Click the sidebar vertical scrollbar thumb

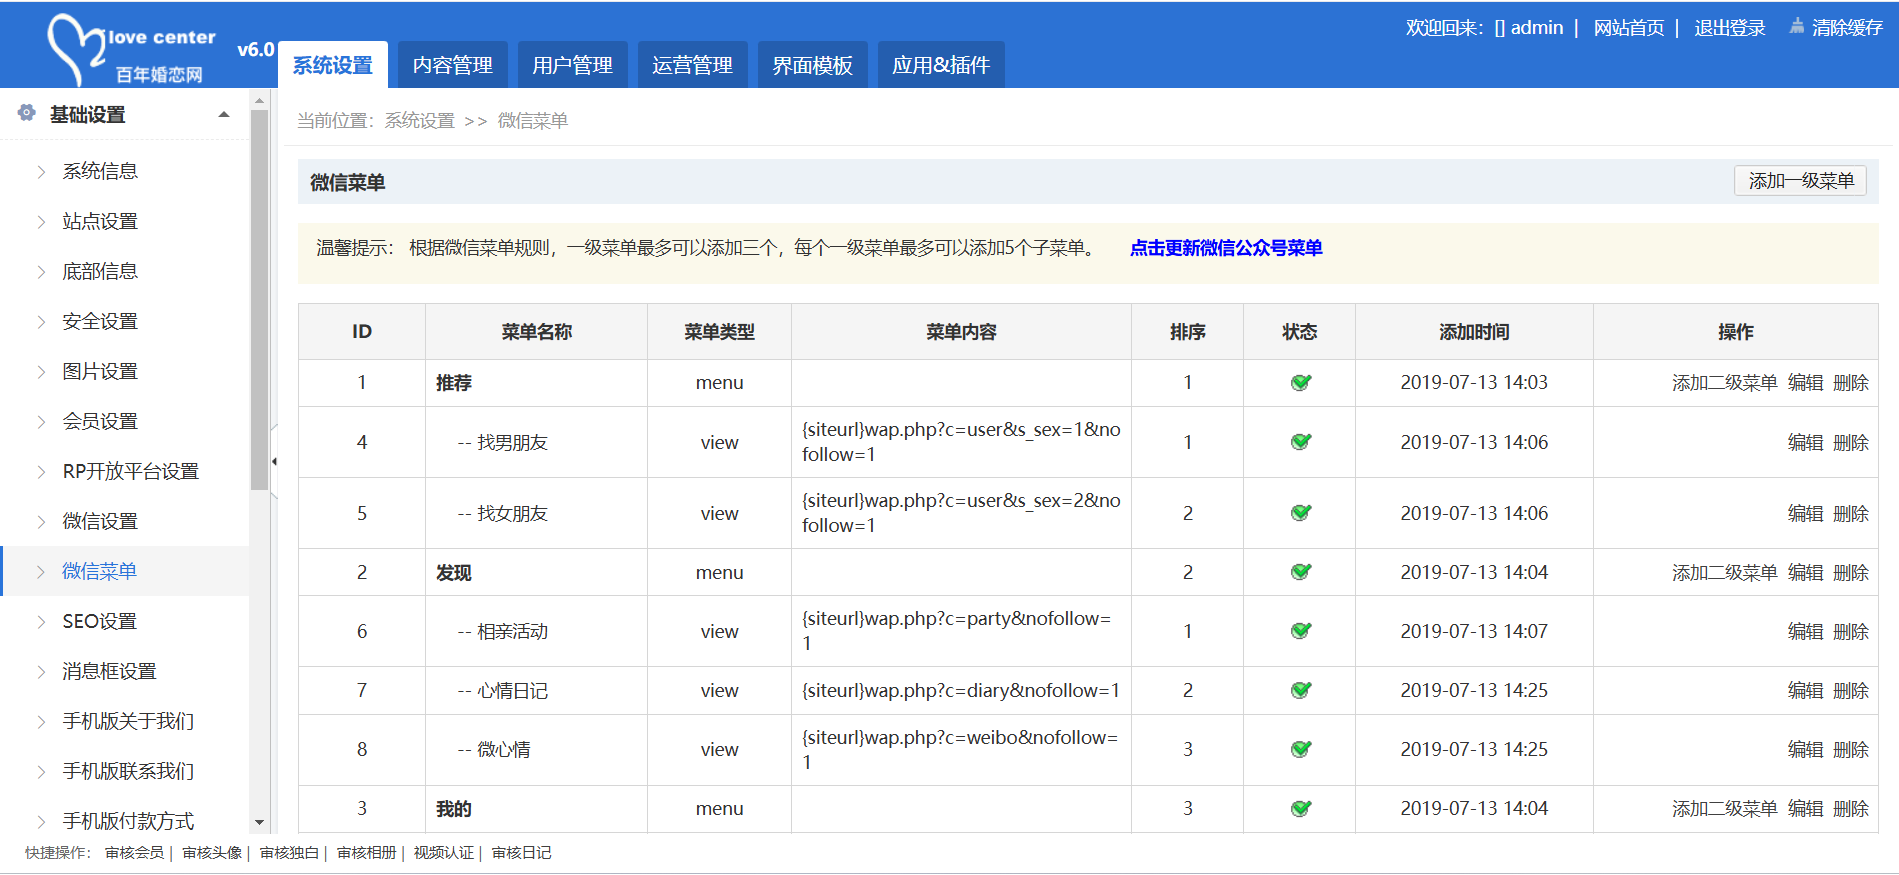point(259,300)
